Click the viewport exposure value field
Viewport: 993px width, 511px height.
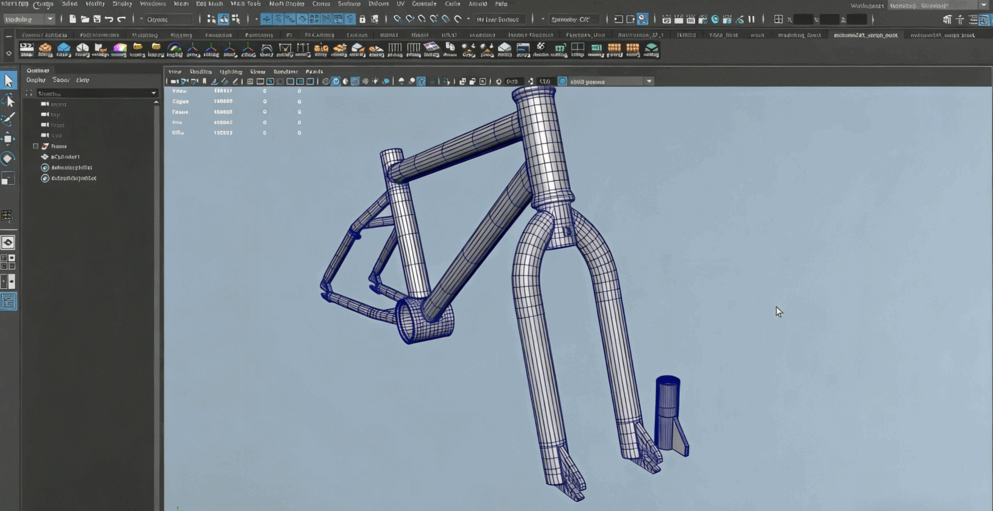(512, 81)
